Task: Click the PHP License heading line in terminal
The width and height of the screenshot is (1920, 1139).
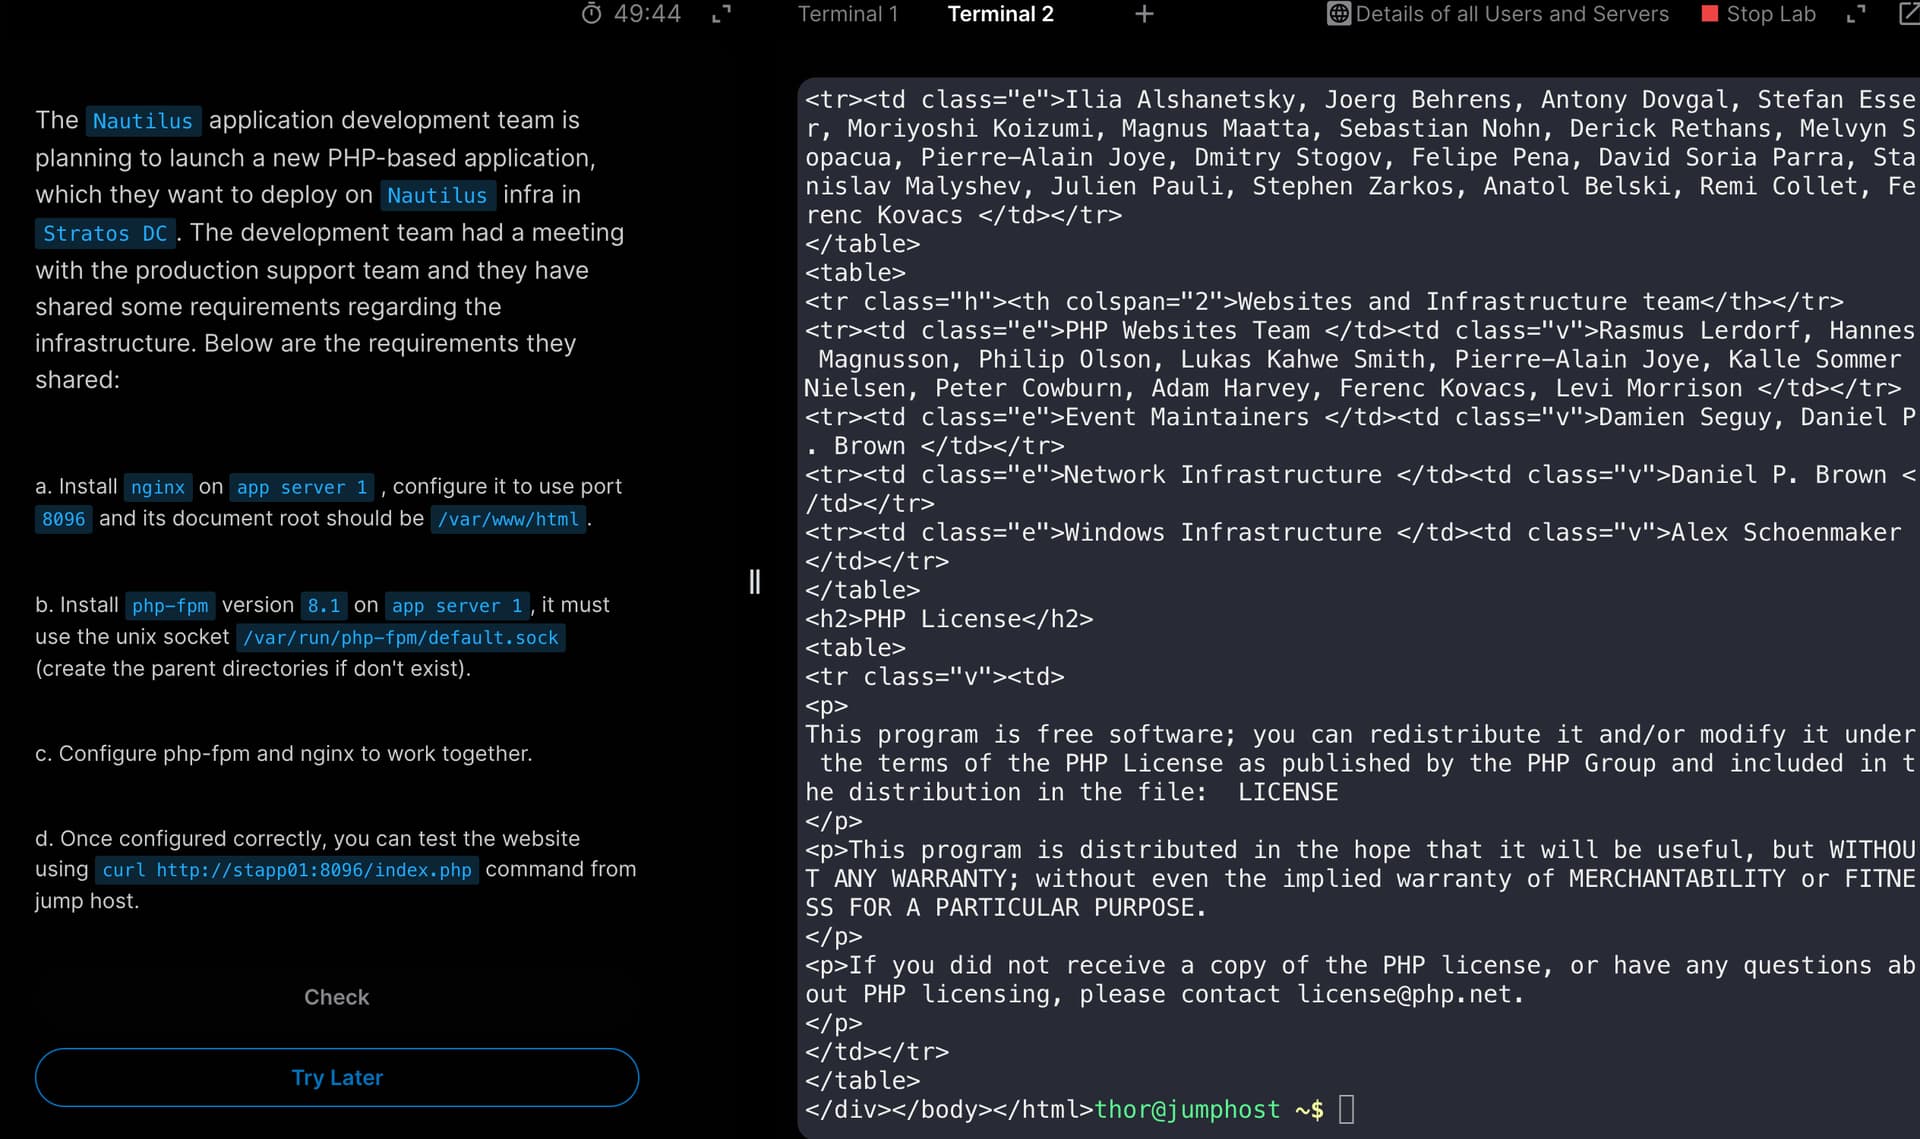Action: pyautogui.click(x=949, y=619)
